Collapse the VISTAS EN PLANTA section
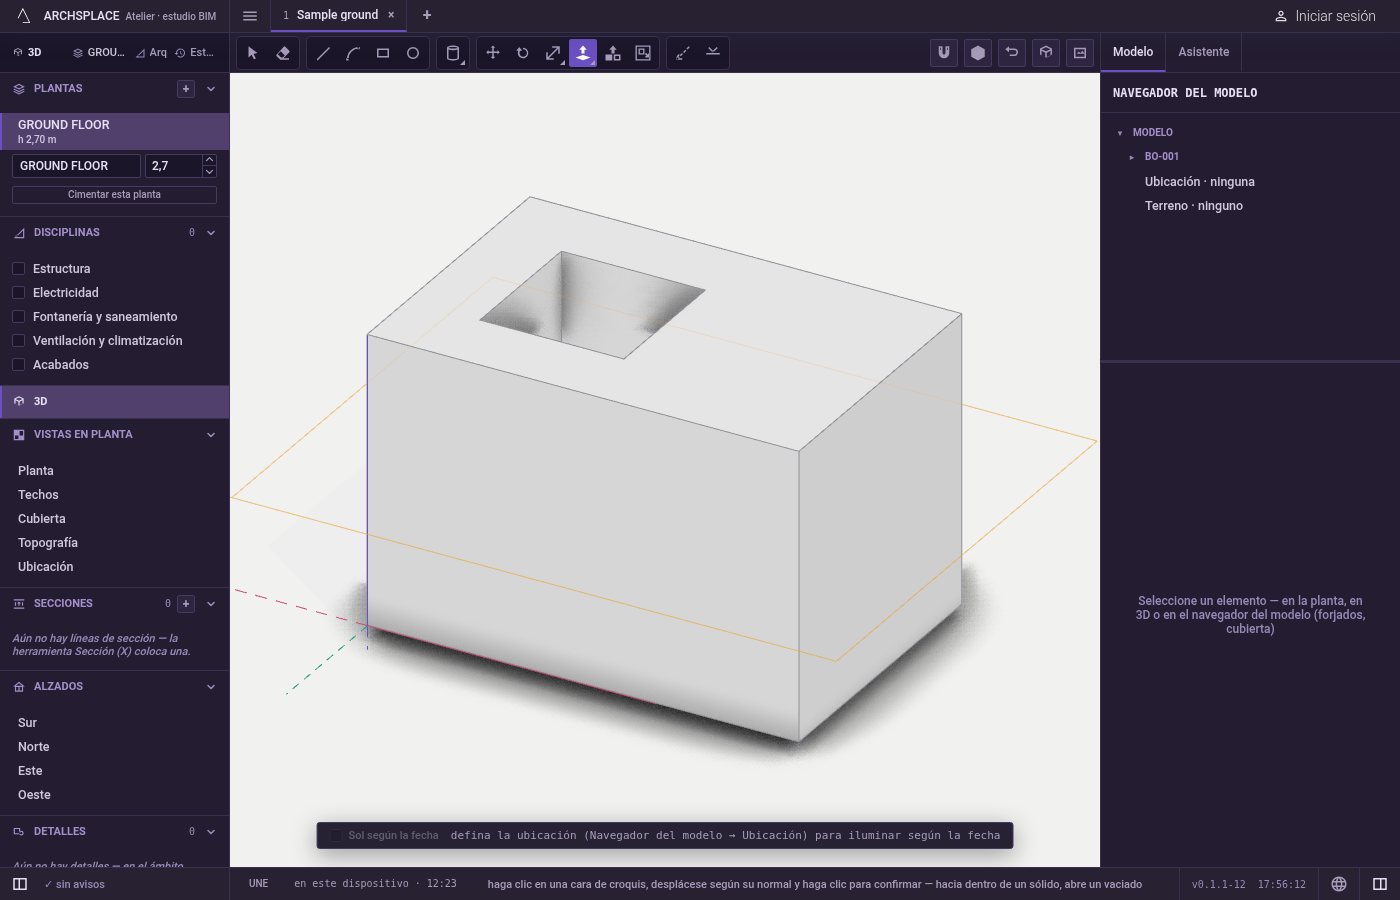Viewport: 1400px width, 900px height. 211,435
